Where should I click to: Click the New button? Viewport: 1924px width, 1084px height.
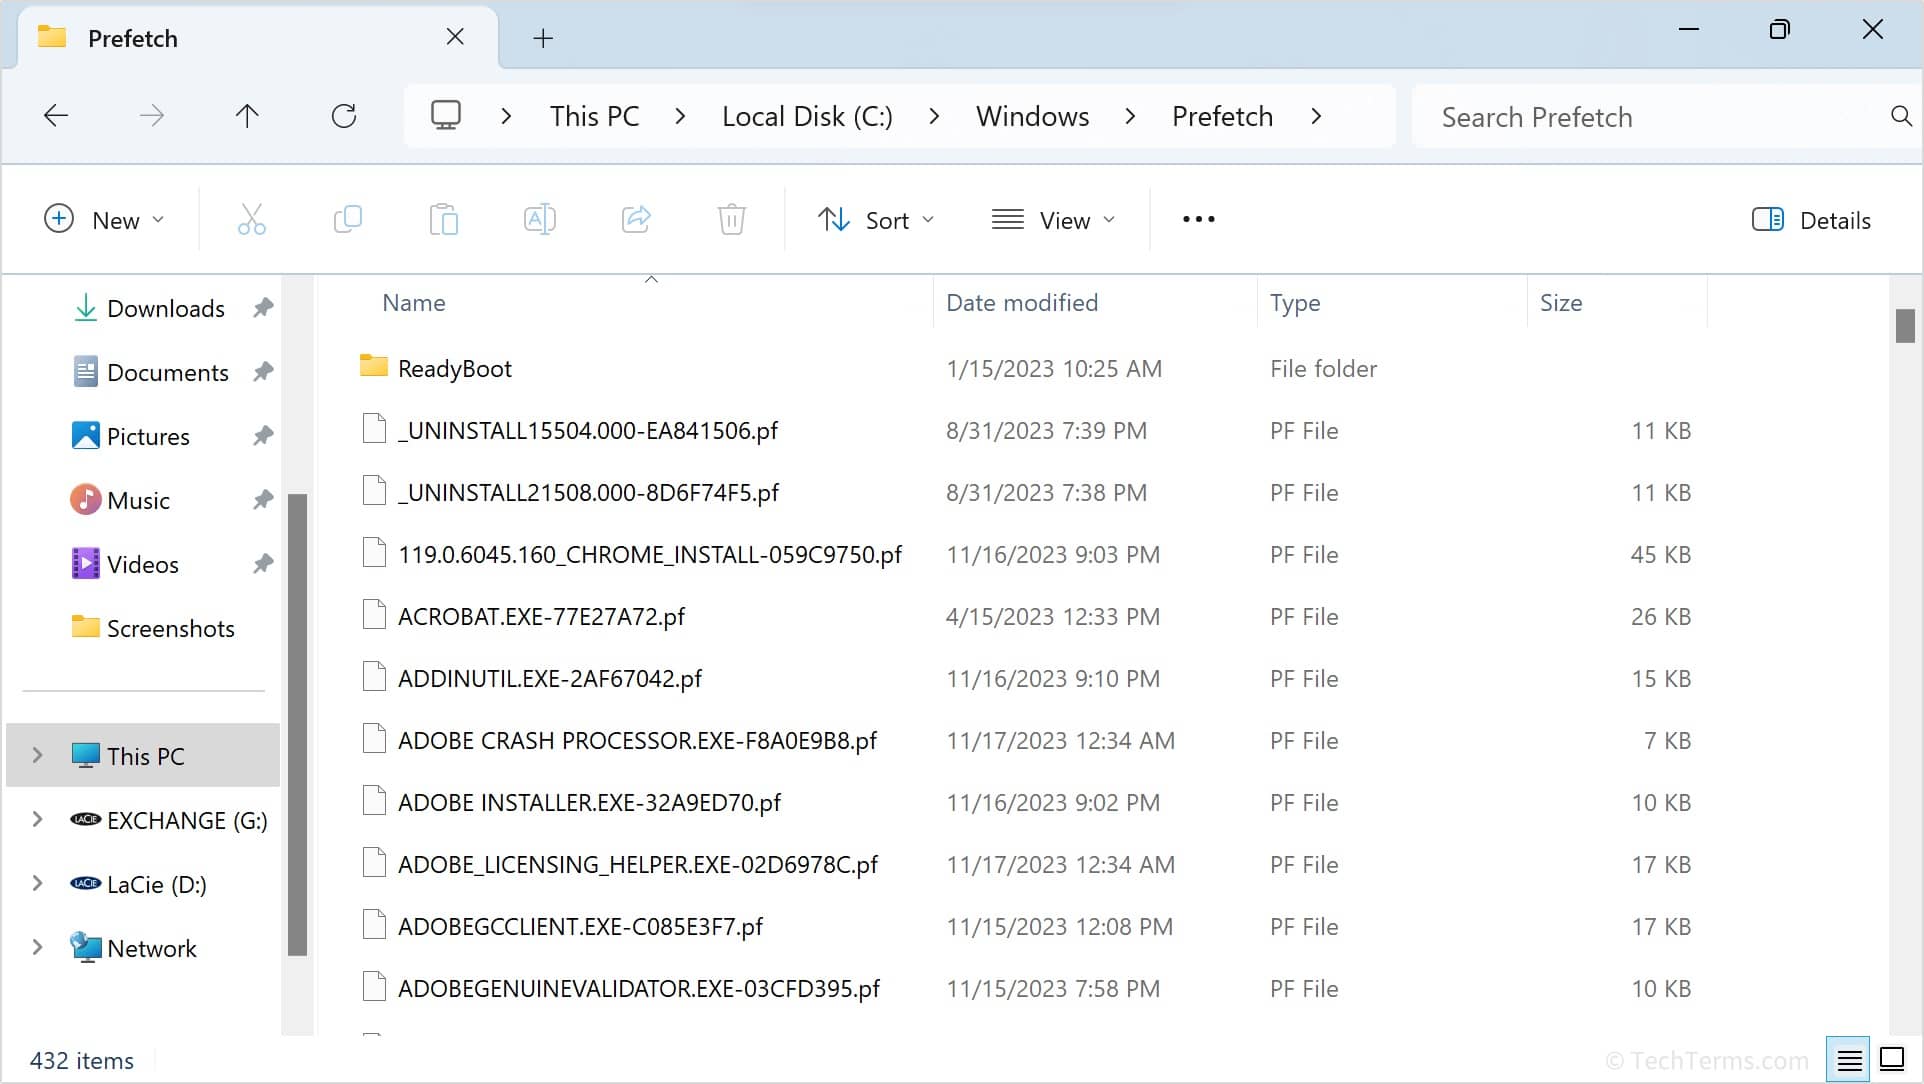pos(104,219)
